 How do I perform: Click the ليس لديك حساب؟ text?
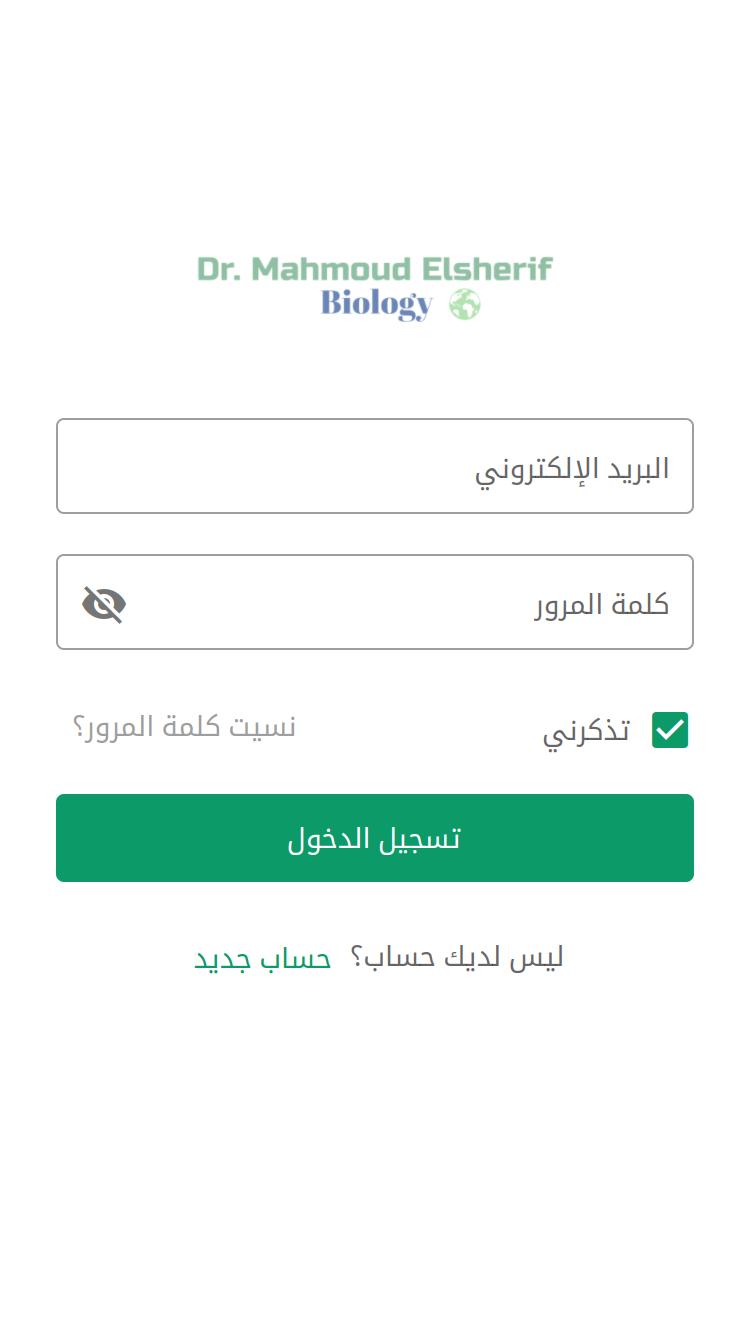coord(457,958)
